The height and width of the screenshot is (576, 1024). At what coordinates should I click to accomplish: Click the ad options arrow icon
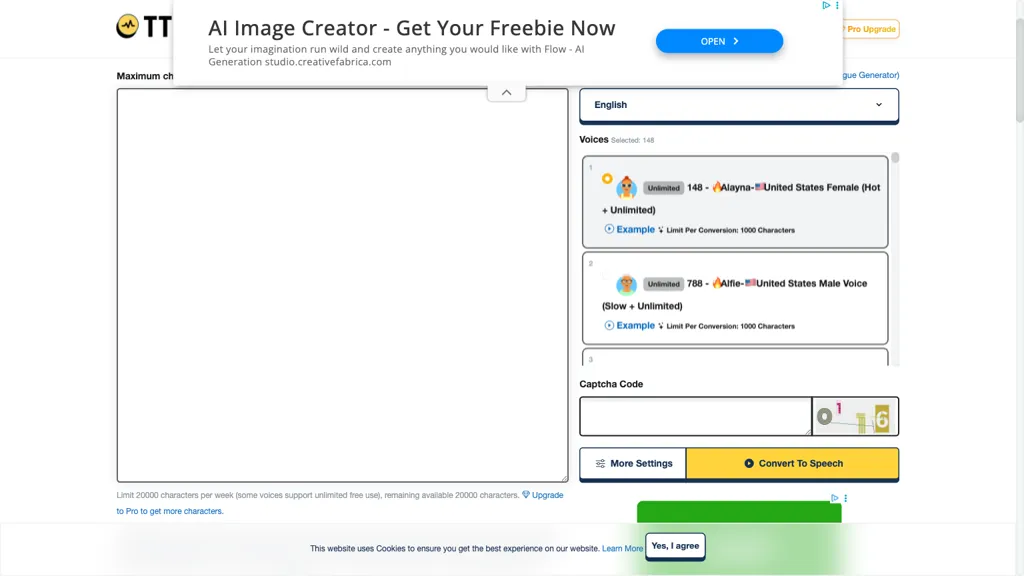point(827,6)
